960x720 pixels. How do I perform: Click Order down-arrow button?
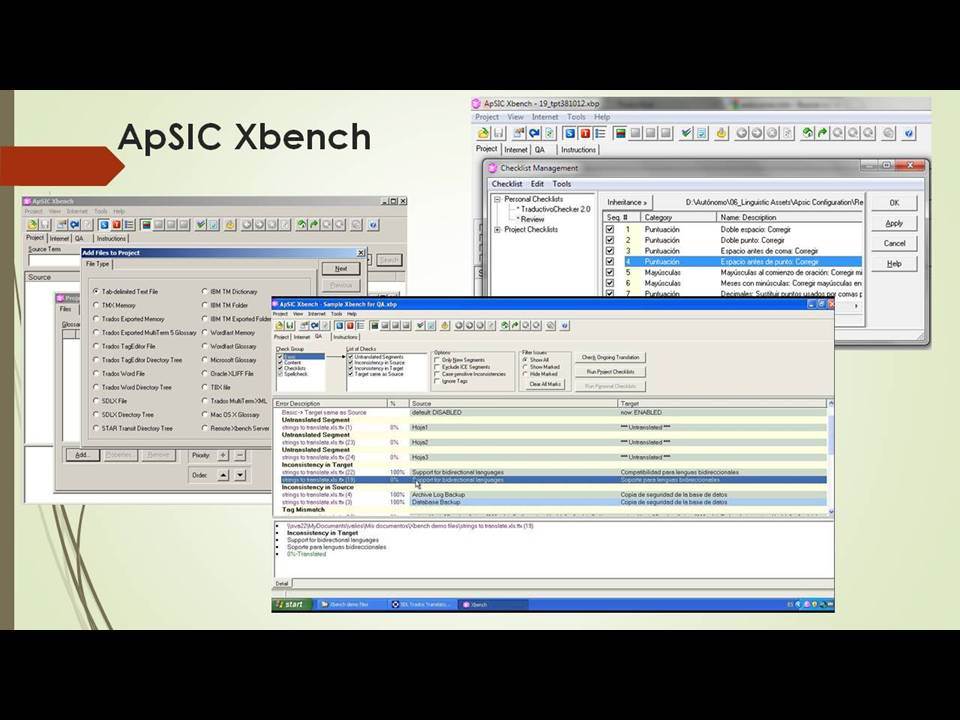[240, 475]
